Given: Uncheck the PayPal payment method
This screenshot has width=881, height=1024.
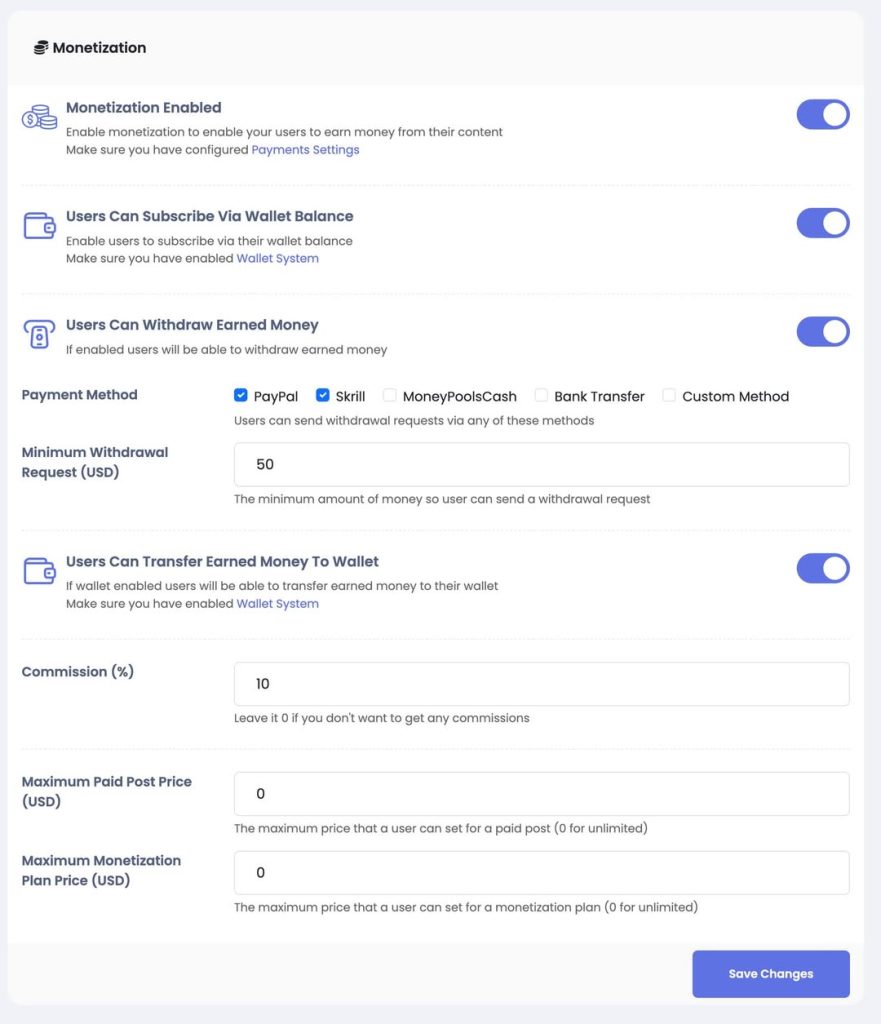Looking at the screenshot, I should [x=240, y=395].
